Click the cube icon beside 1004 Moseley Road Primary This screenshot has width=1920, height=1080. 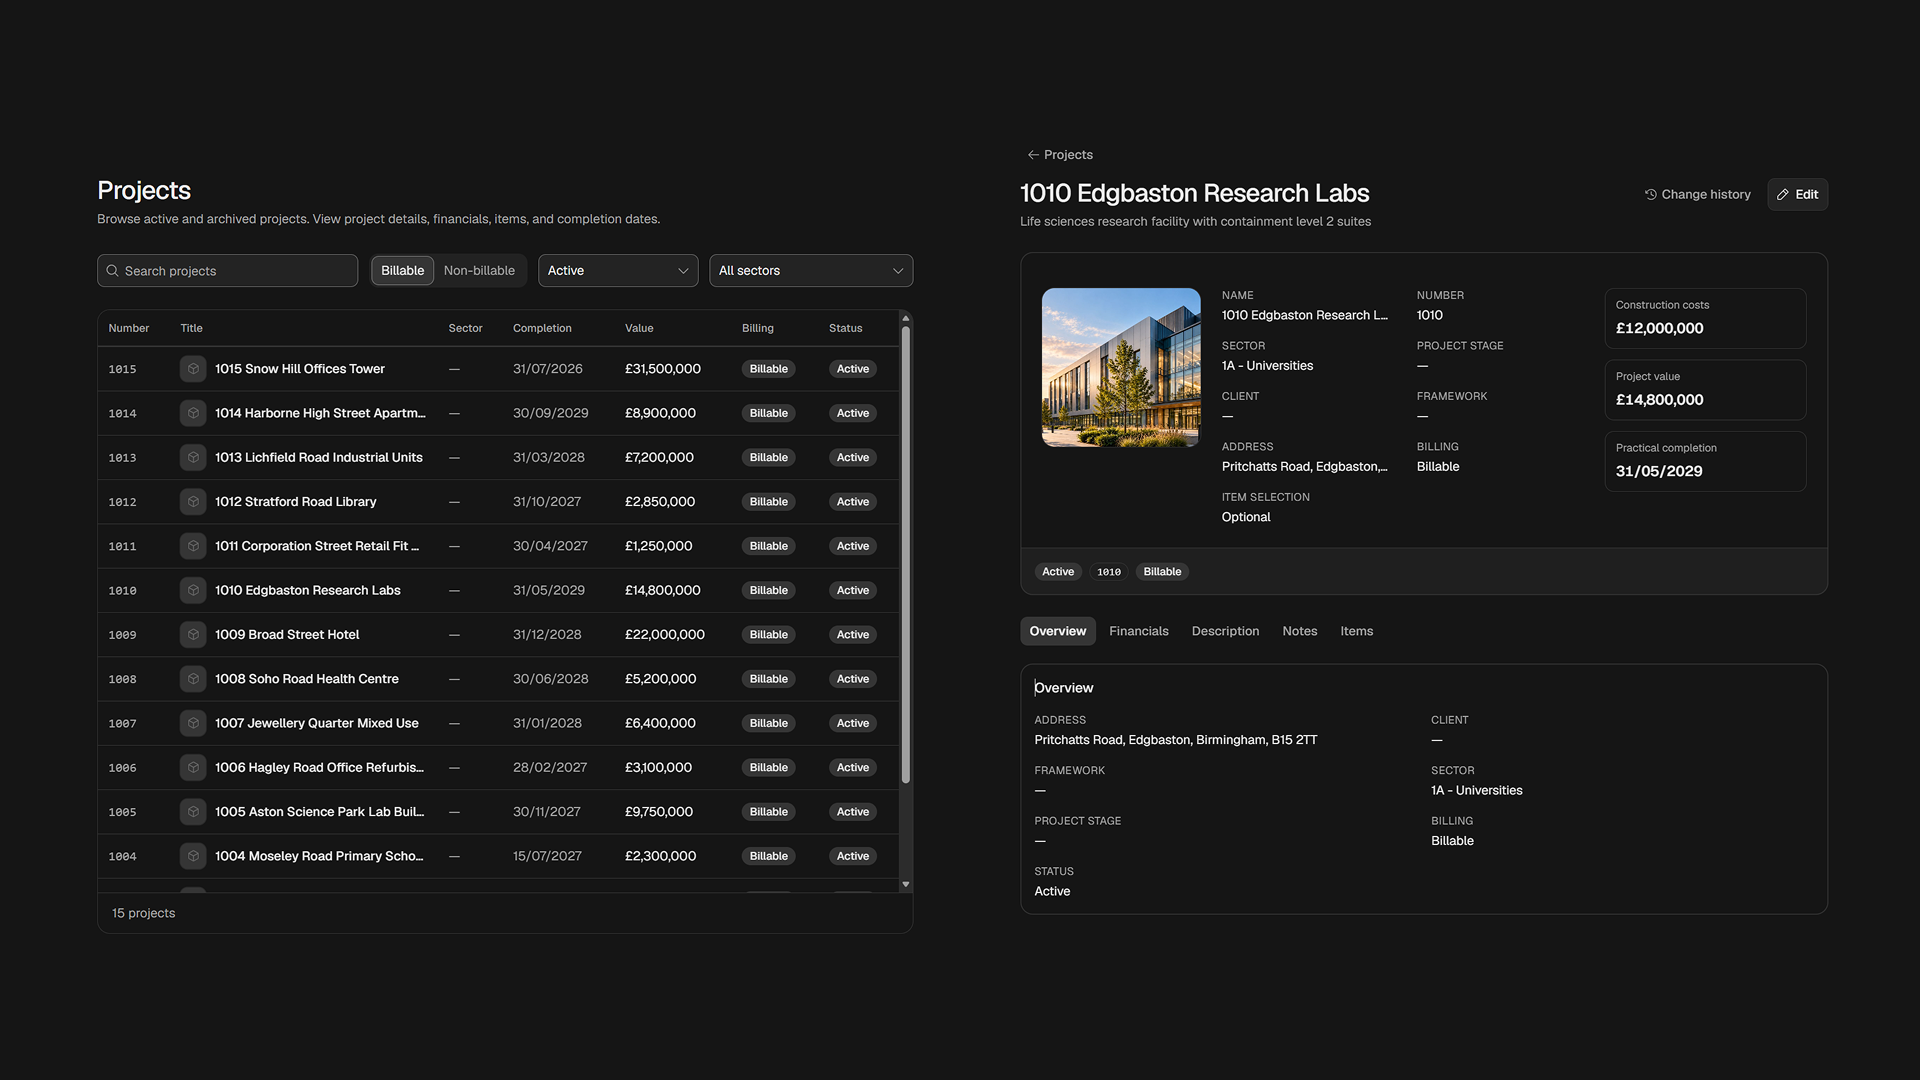pos(193,856)
